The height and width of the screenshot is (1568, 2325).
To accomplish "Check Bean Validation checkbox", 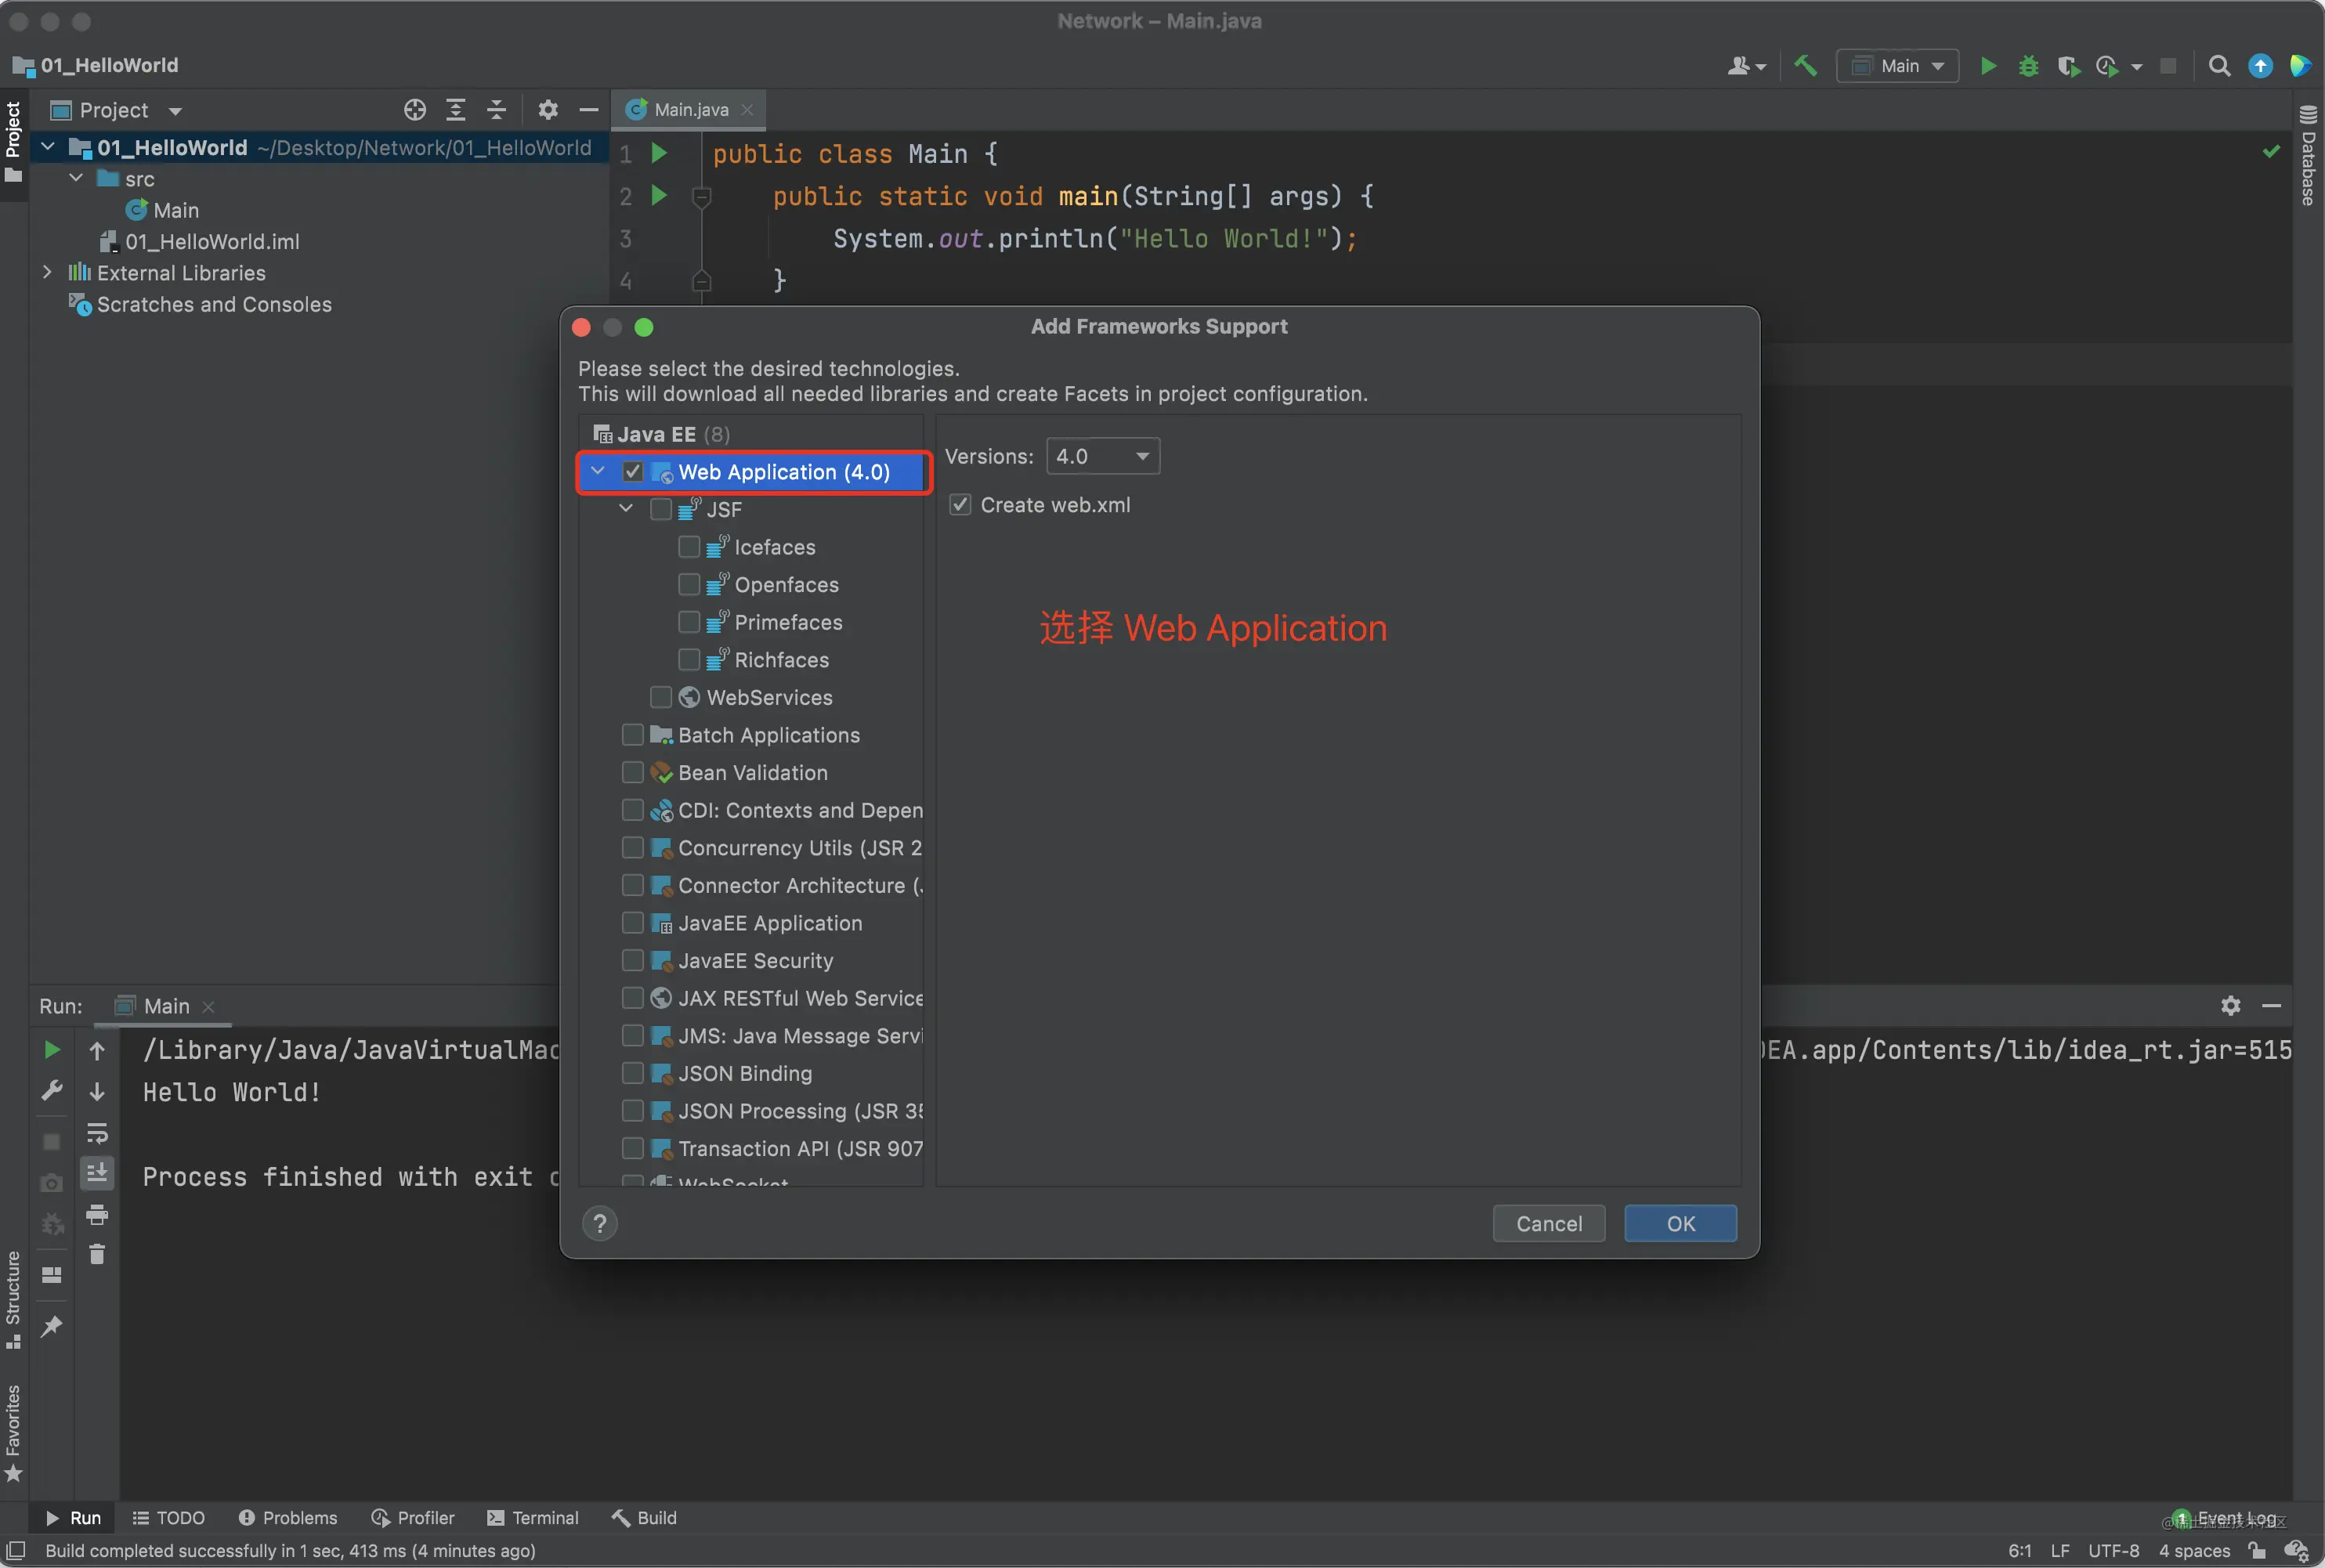I will [633, 773].
